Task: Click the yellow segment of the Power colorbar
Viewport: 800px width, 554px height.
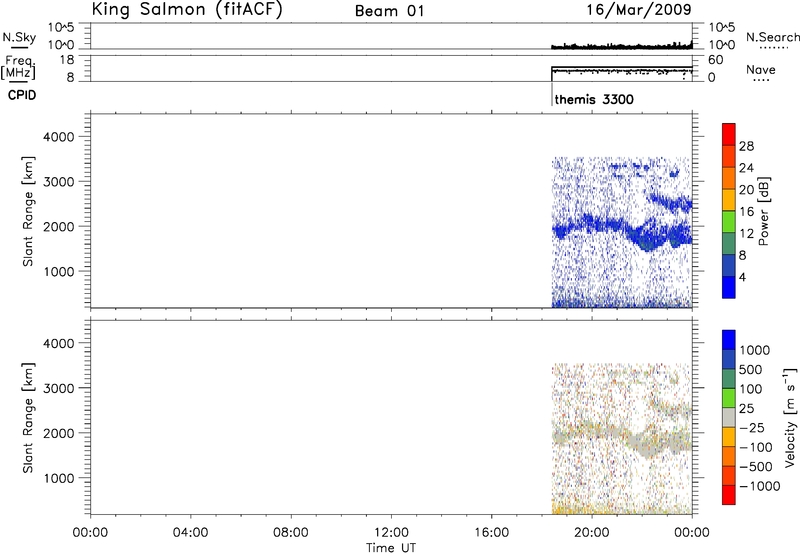Action: pos(729,199)
